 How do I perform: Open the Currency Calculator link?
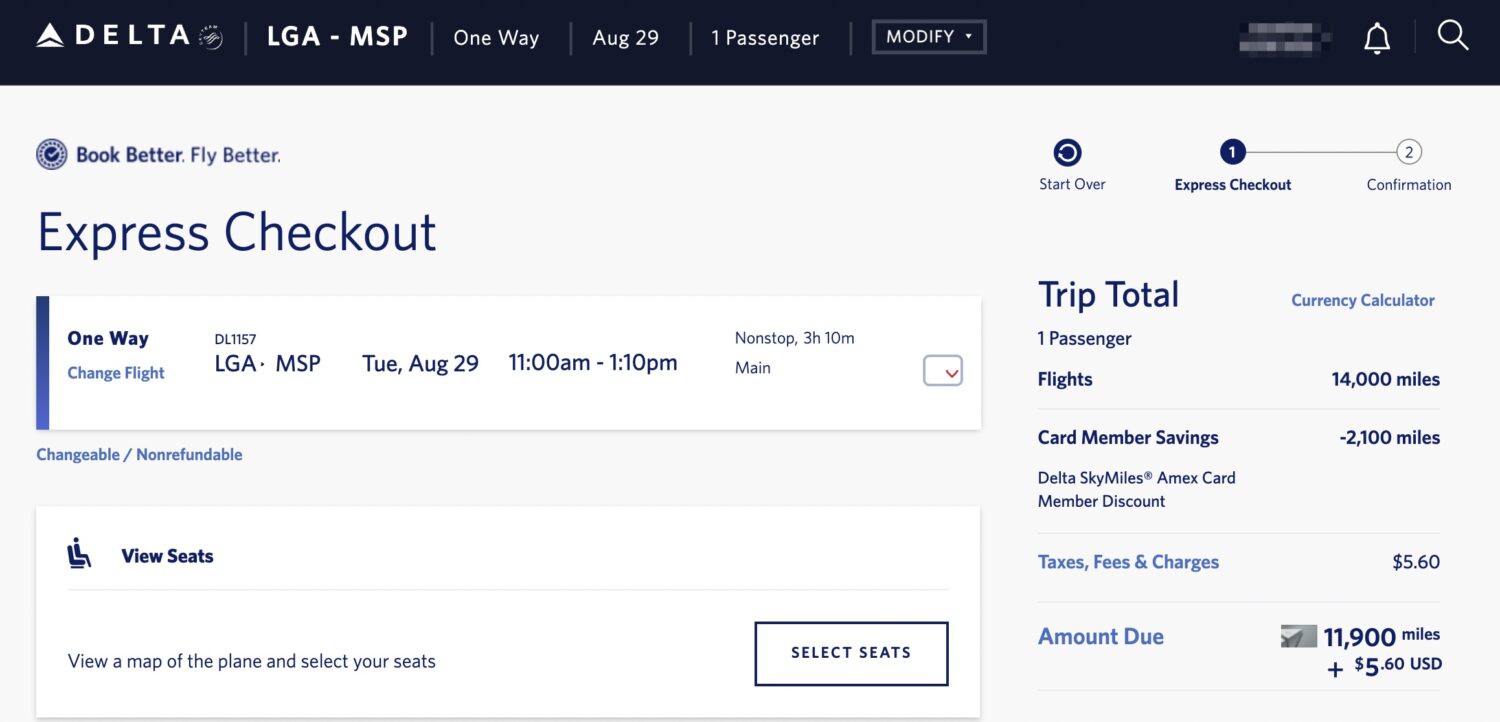tap(1362, 299)
